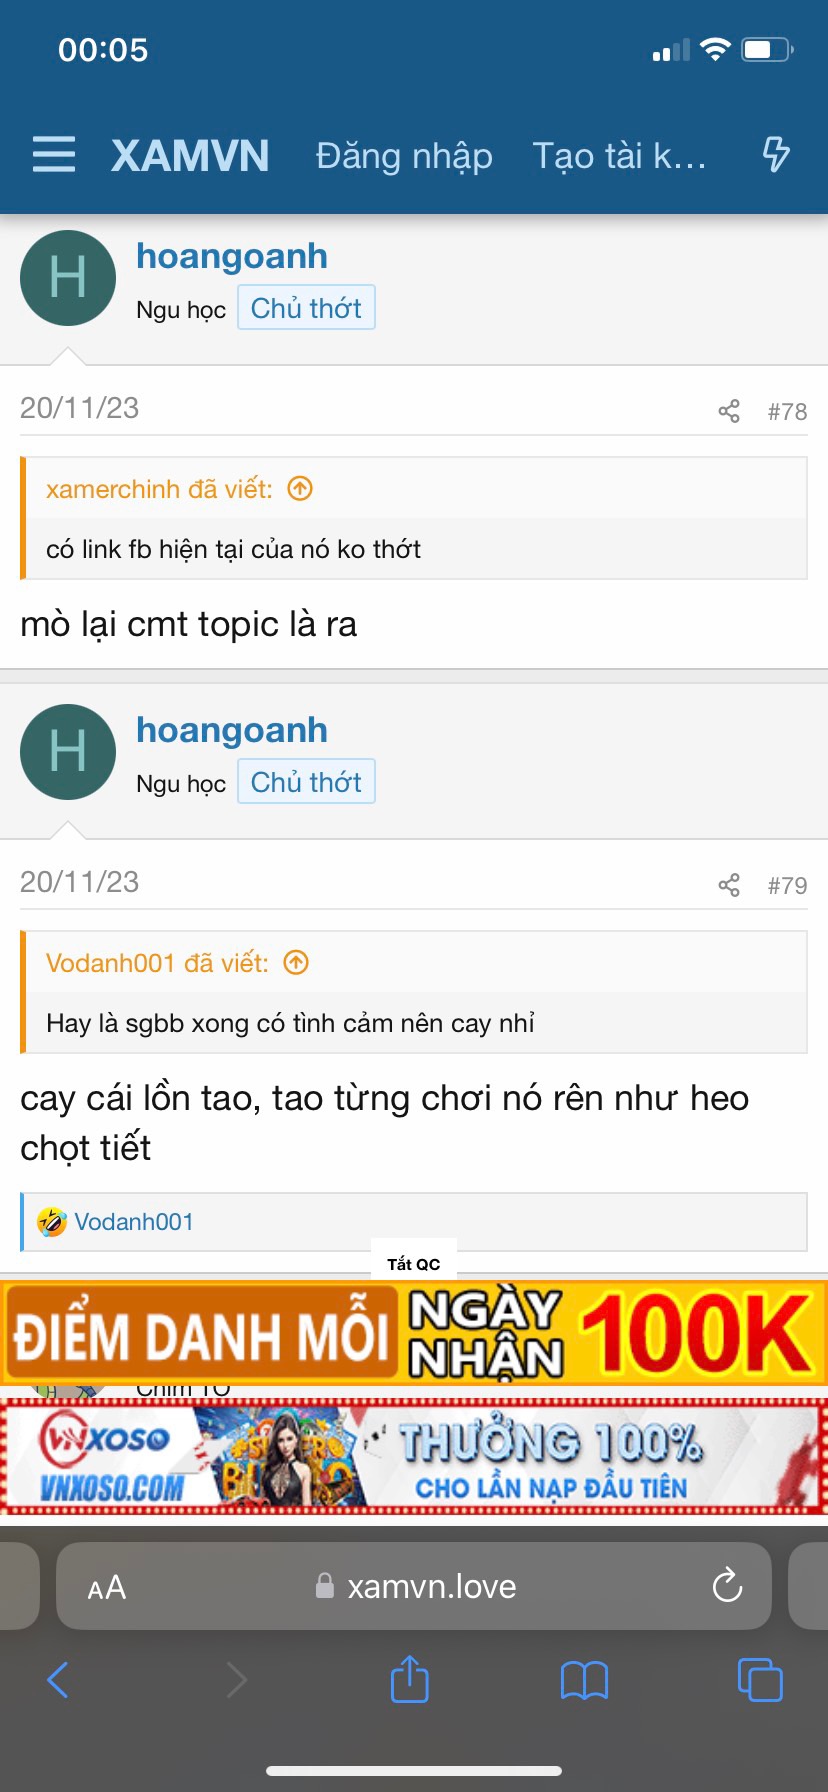Show Safari tab overview

pyautogui.click(x=760, y=1680)
